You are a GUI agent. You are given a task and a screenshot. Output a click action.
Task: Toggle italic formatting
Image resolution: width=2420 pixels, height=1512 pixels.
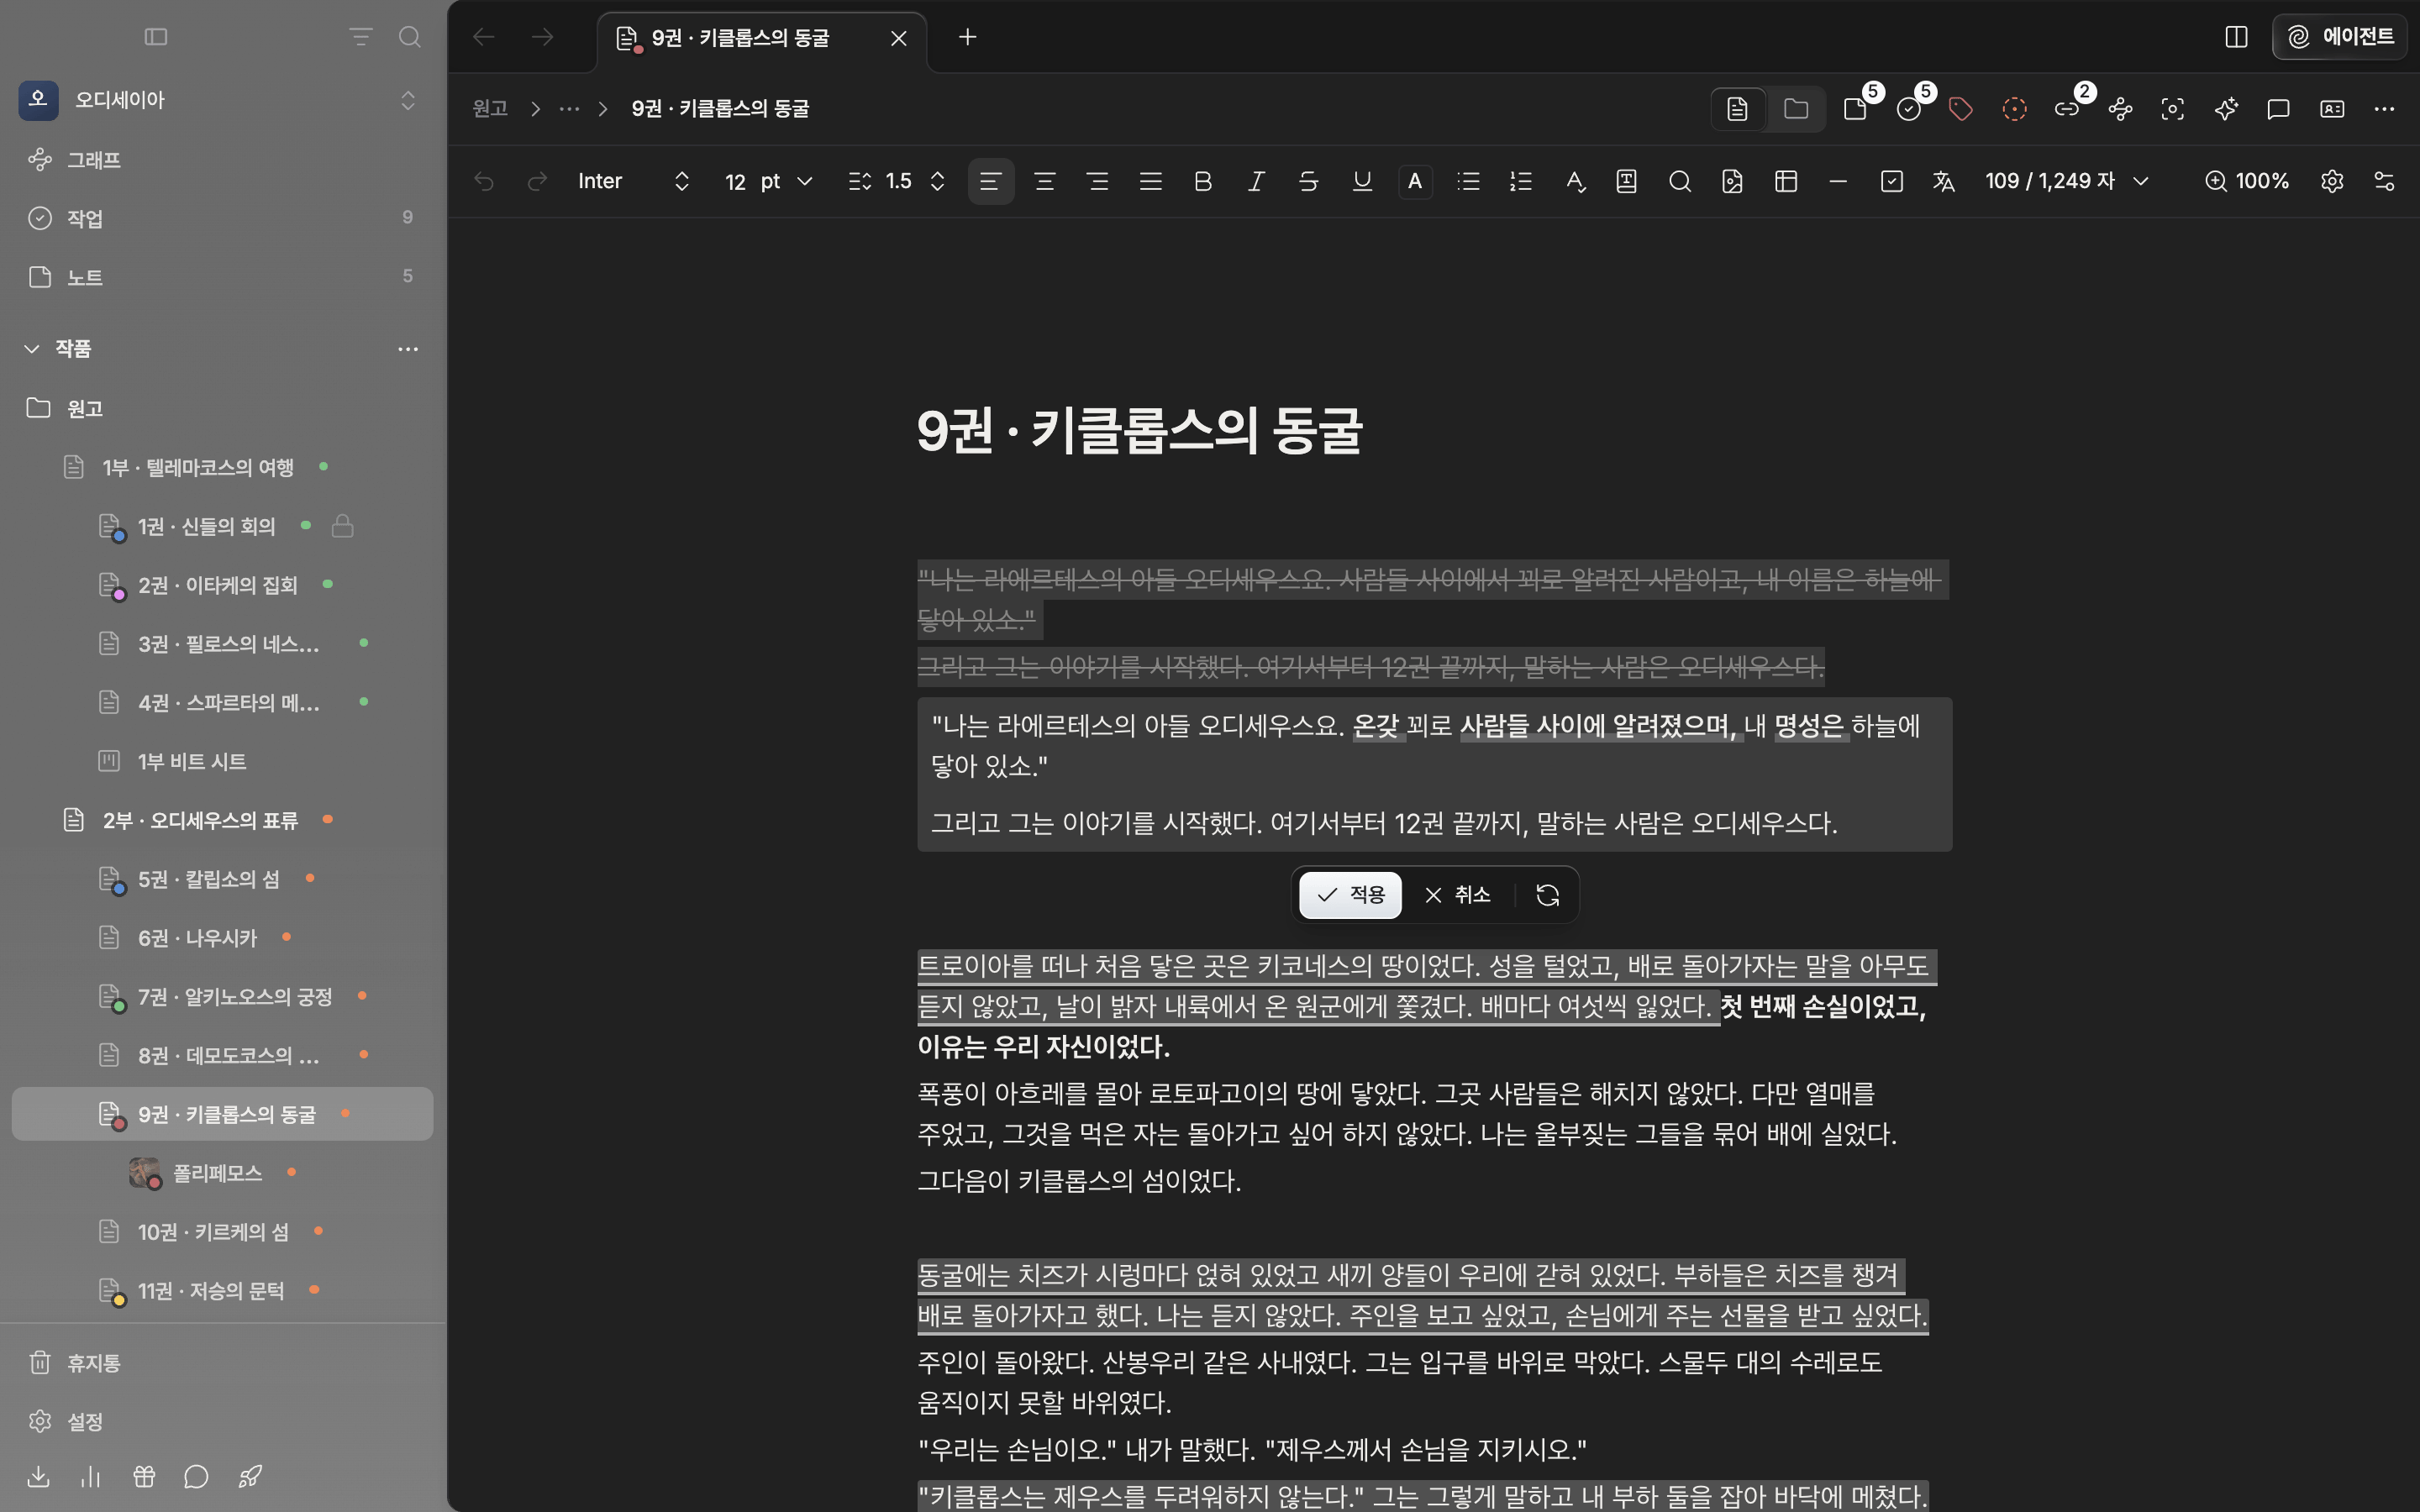1256,181
